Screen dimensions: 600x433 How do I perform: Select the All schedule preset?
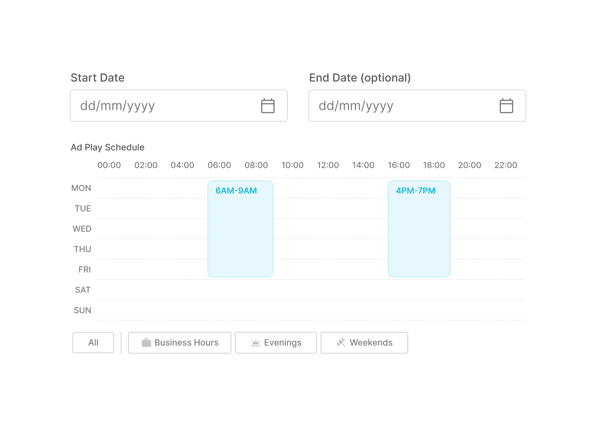pyautogui.click(x=93, y=343)
